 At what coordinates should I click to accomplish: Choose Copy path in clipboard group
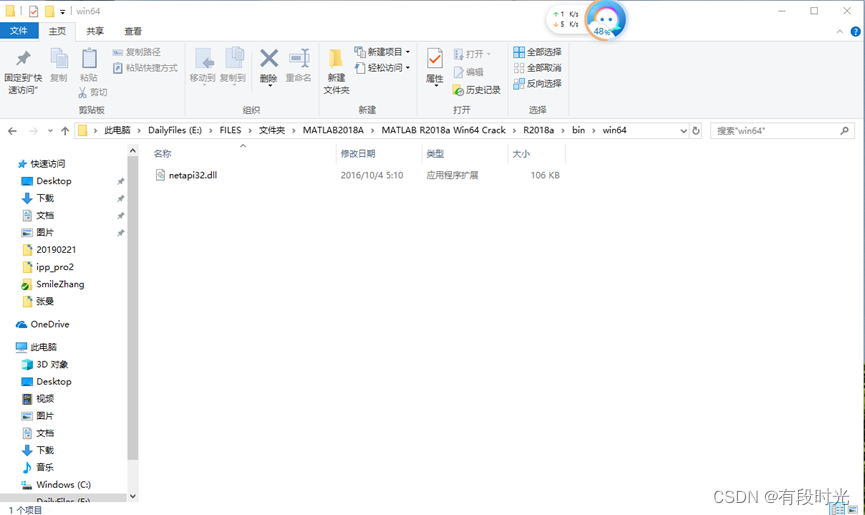point(137,52)
